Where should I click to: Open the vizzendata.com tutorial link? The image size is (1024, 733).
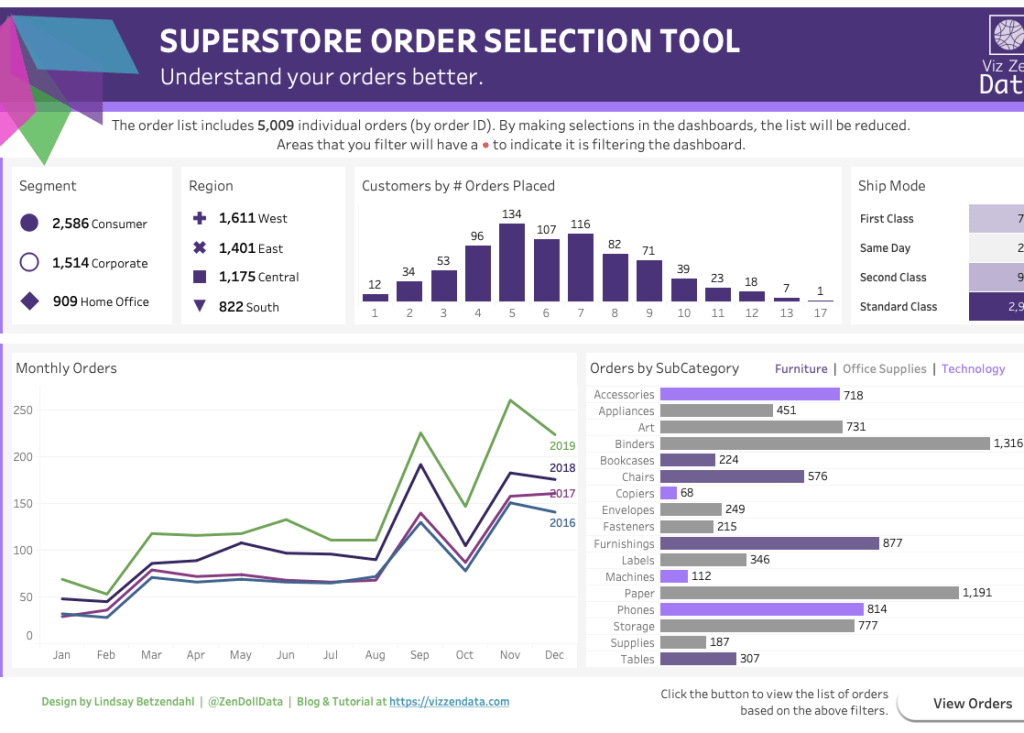(x=449, y=701)
